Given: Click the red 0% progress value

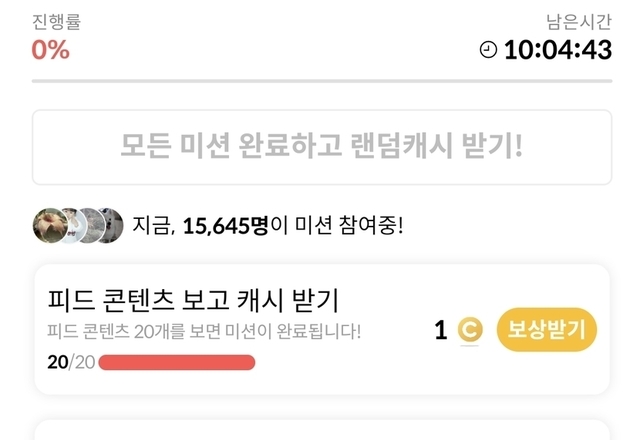Looking at the screenshot, I should click(51, 50).
